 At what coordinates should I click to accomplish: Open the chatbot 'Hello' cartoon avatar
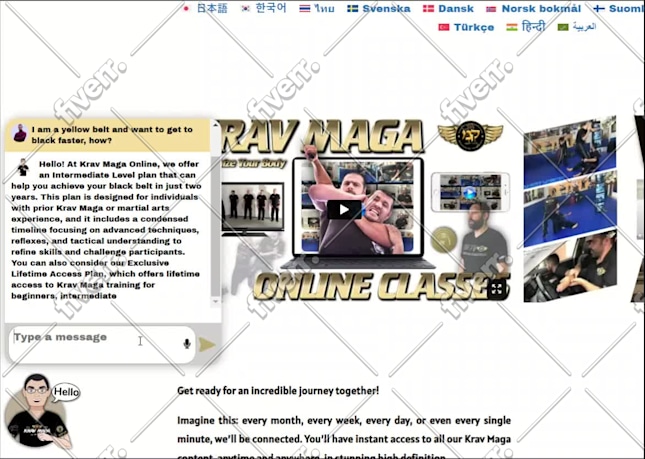[x=37, y=411]
